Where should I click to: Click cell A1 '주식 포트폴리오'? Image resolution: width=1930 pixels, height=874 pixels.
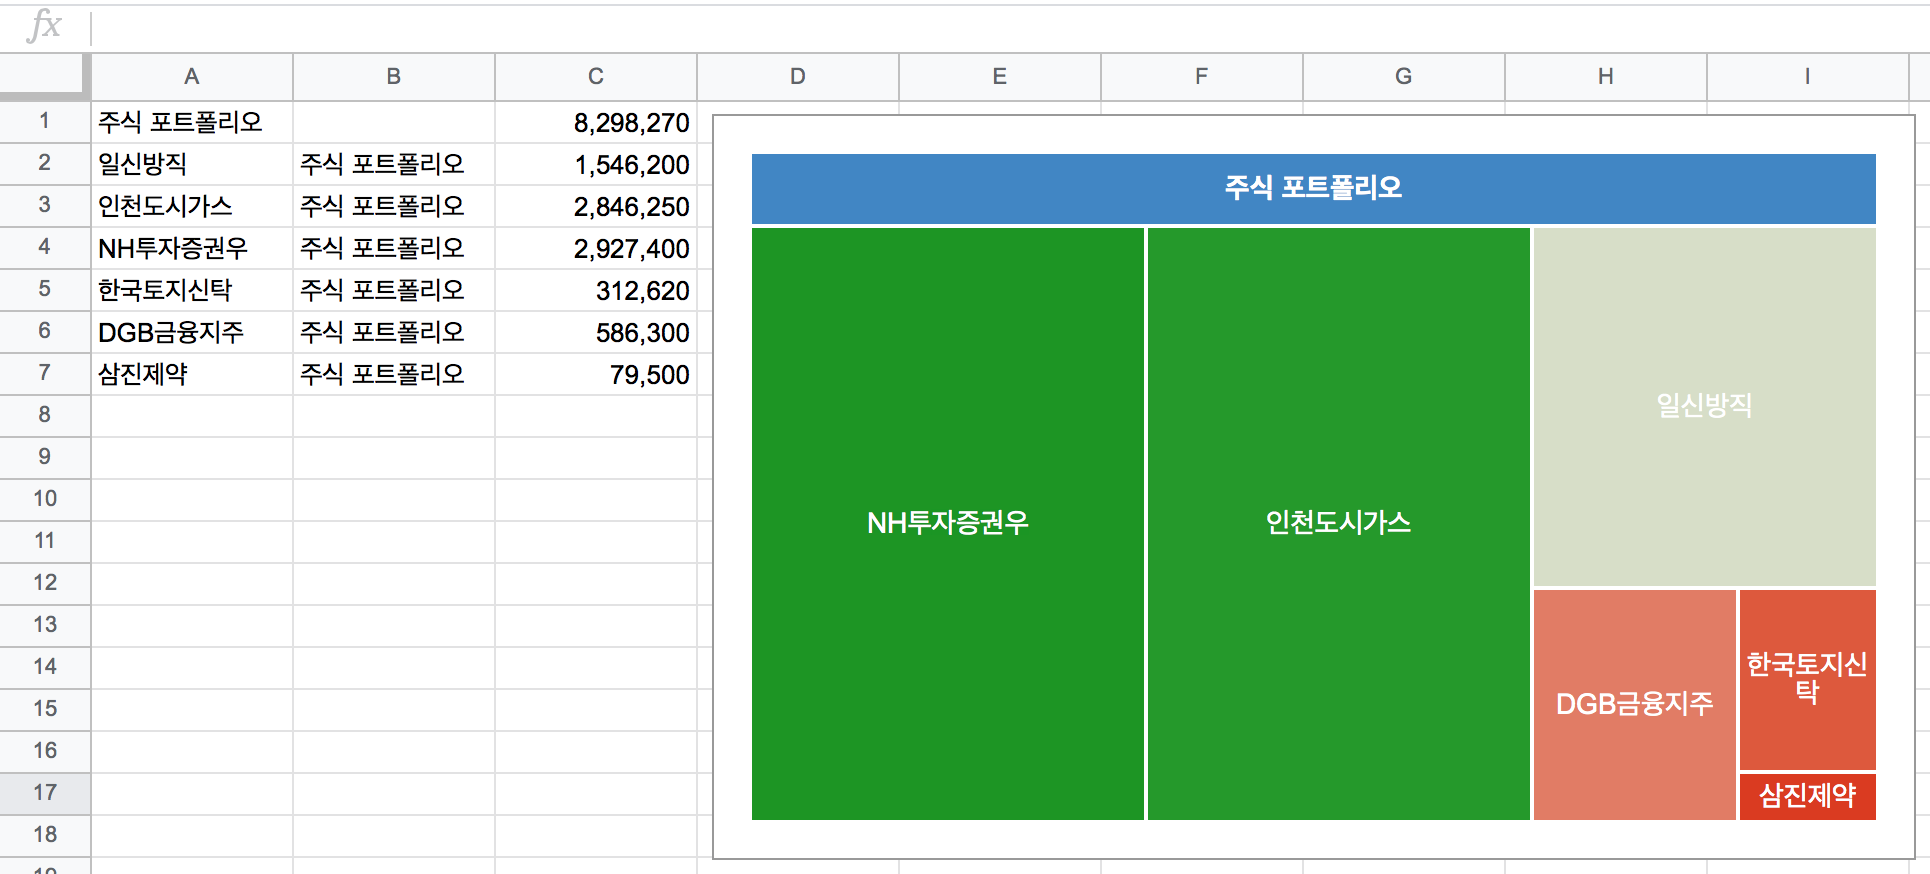click(192, 122)
